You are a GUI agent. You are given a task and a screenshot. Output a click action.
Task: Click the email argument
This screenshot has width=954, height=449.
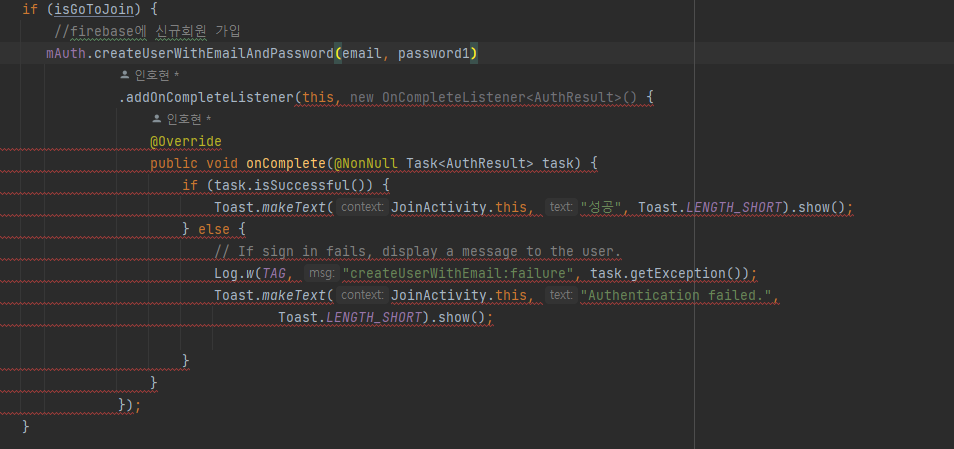(362, 54)
